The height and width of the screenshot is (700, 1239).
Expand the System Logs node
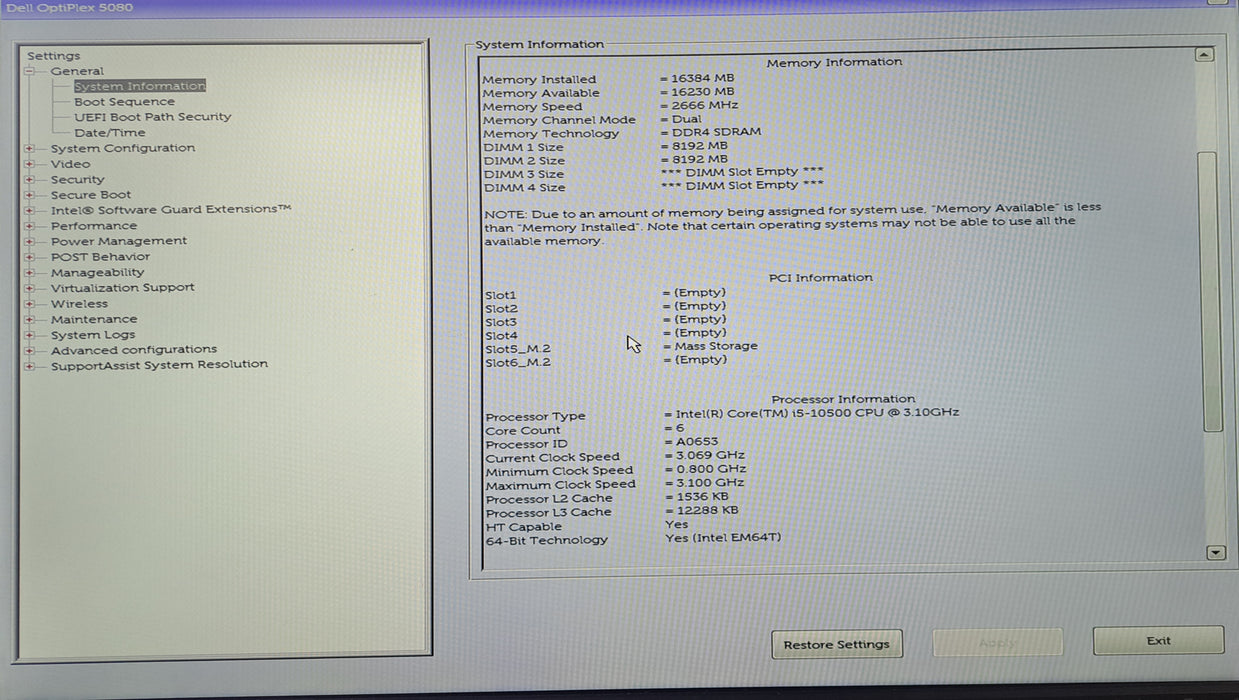(30, 335)
